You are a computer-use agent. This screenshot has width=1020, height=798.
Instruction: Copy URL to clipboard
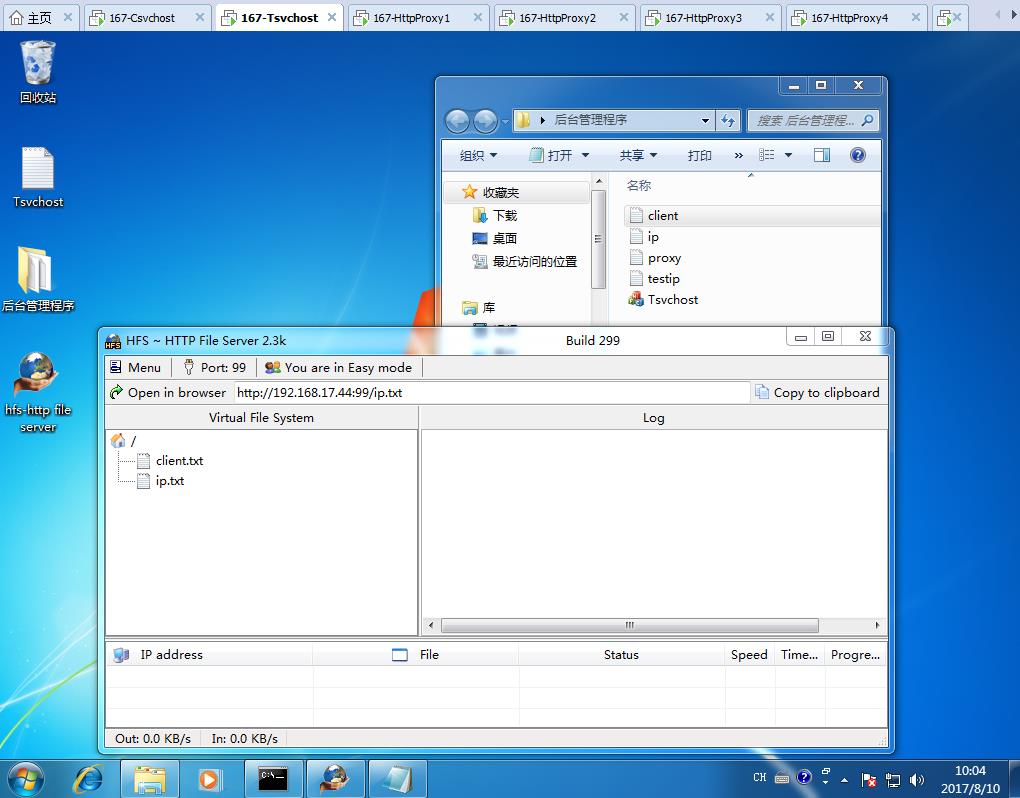click(817, 392)
